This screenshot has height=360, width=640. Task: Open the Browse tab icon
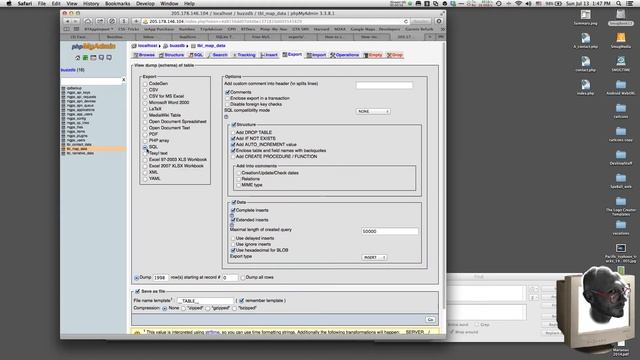click(136, 55)
